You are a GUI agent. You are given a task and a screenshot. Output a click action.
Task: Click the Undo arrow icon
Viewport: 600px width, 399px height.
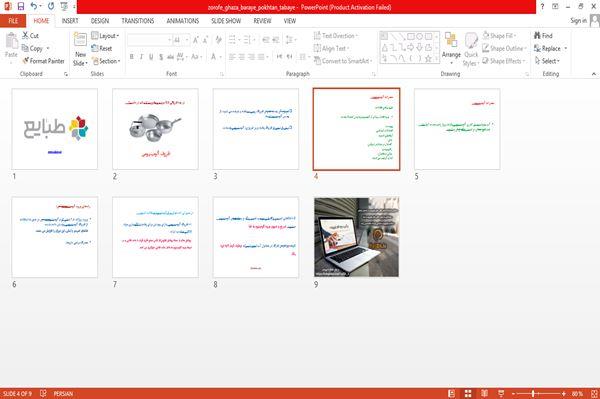pyautogui.click(x=34, y=6)
